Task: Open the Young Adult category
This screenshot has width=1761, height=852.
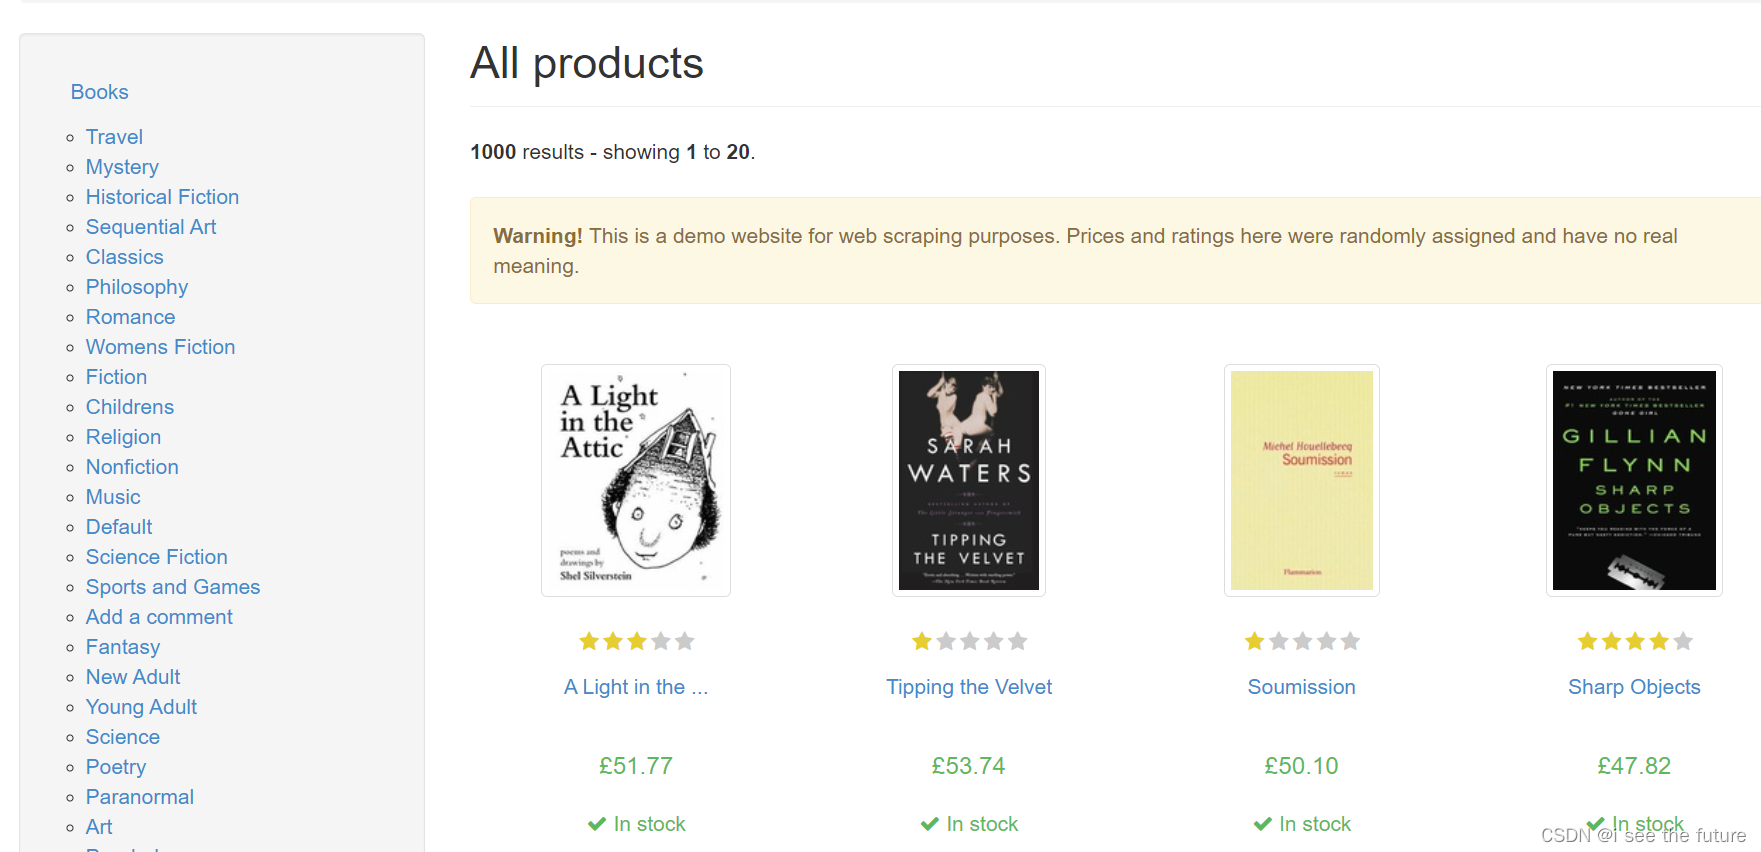Action: [141, 707]
